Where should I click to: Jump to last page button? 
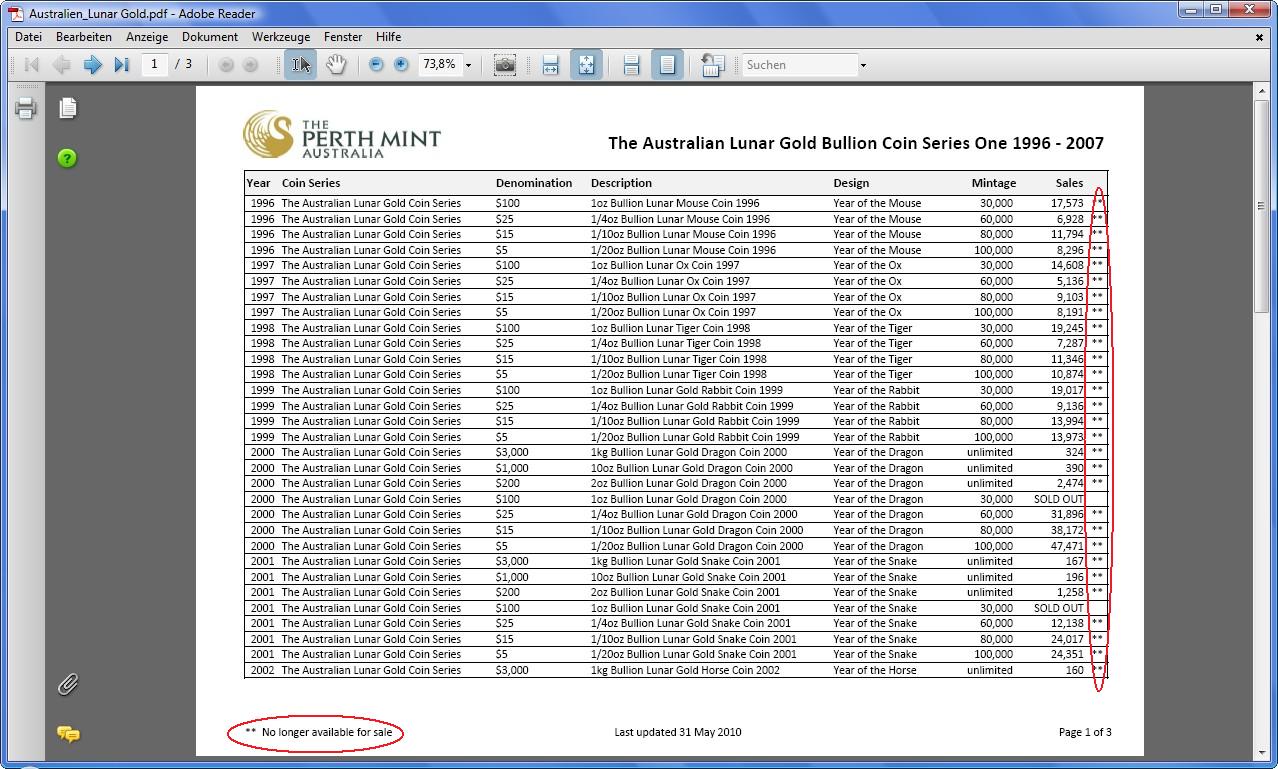pos(121,65)
